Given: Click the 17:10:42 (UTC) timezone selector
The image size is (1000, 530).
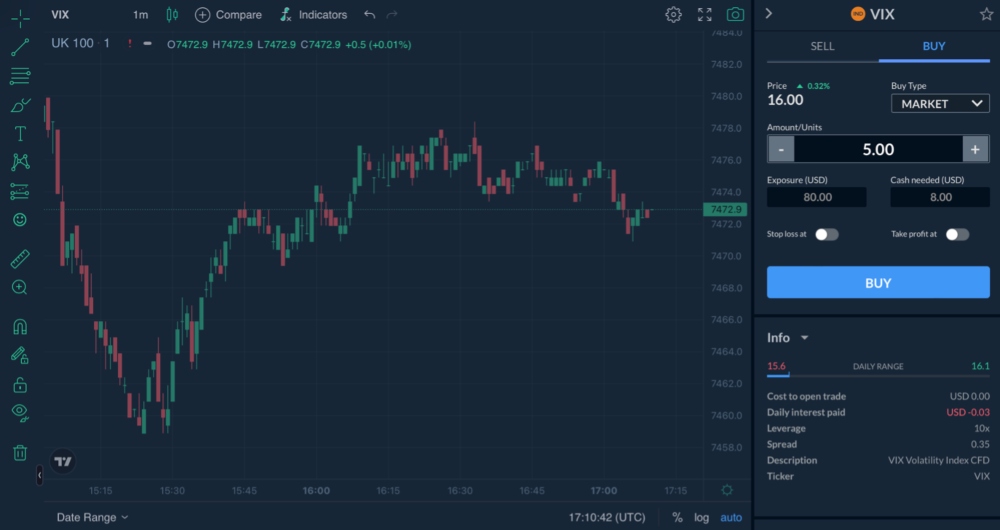Looking at the screenshot, I should (x=607, y=517).
